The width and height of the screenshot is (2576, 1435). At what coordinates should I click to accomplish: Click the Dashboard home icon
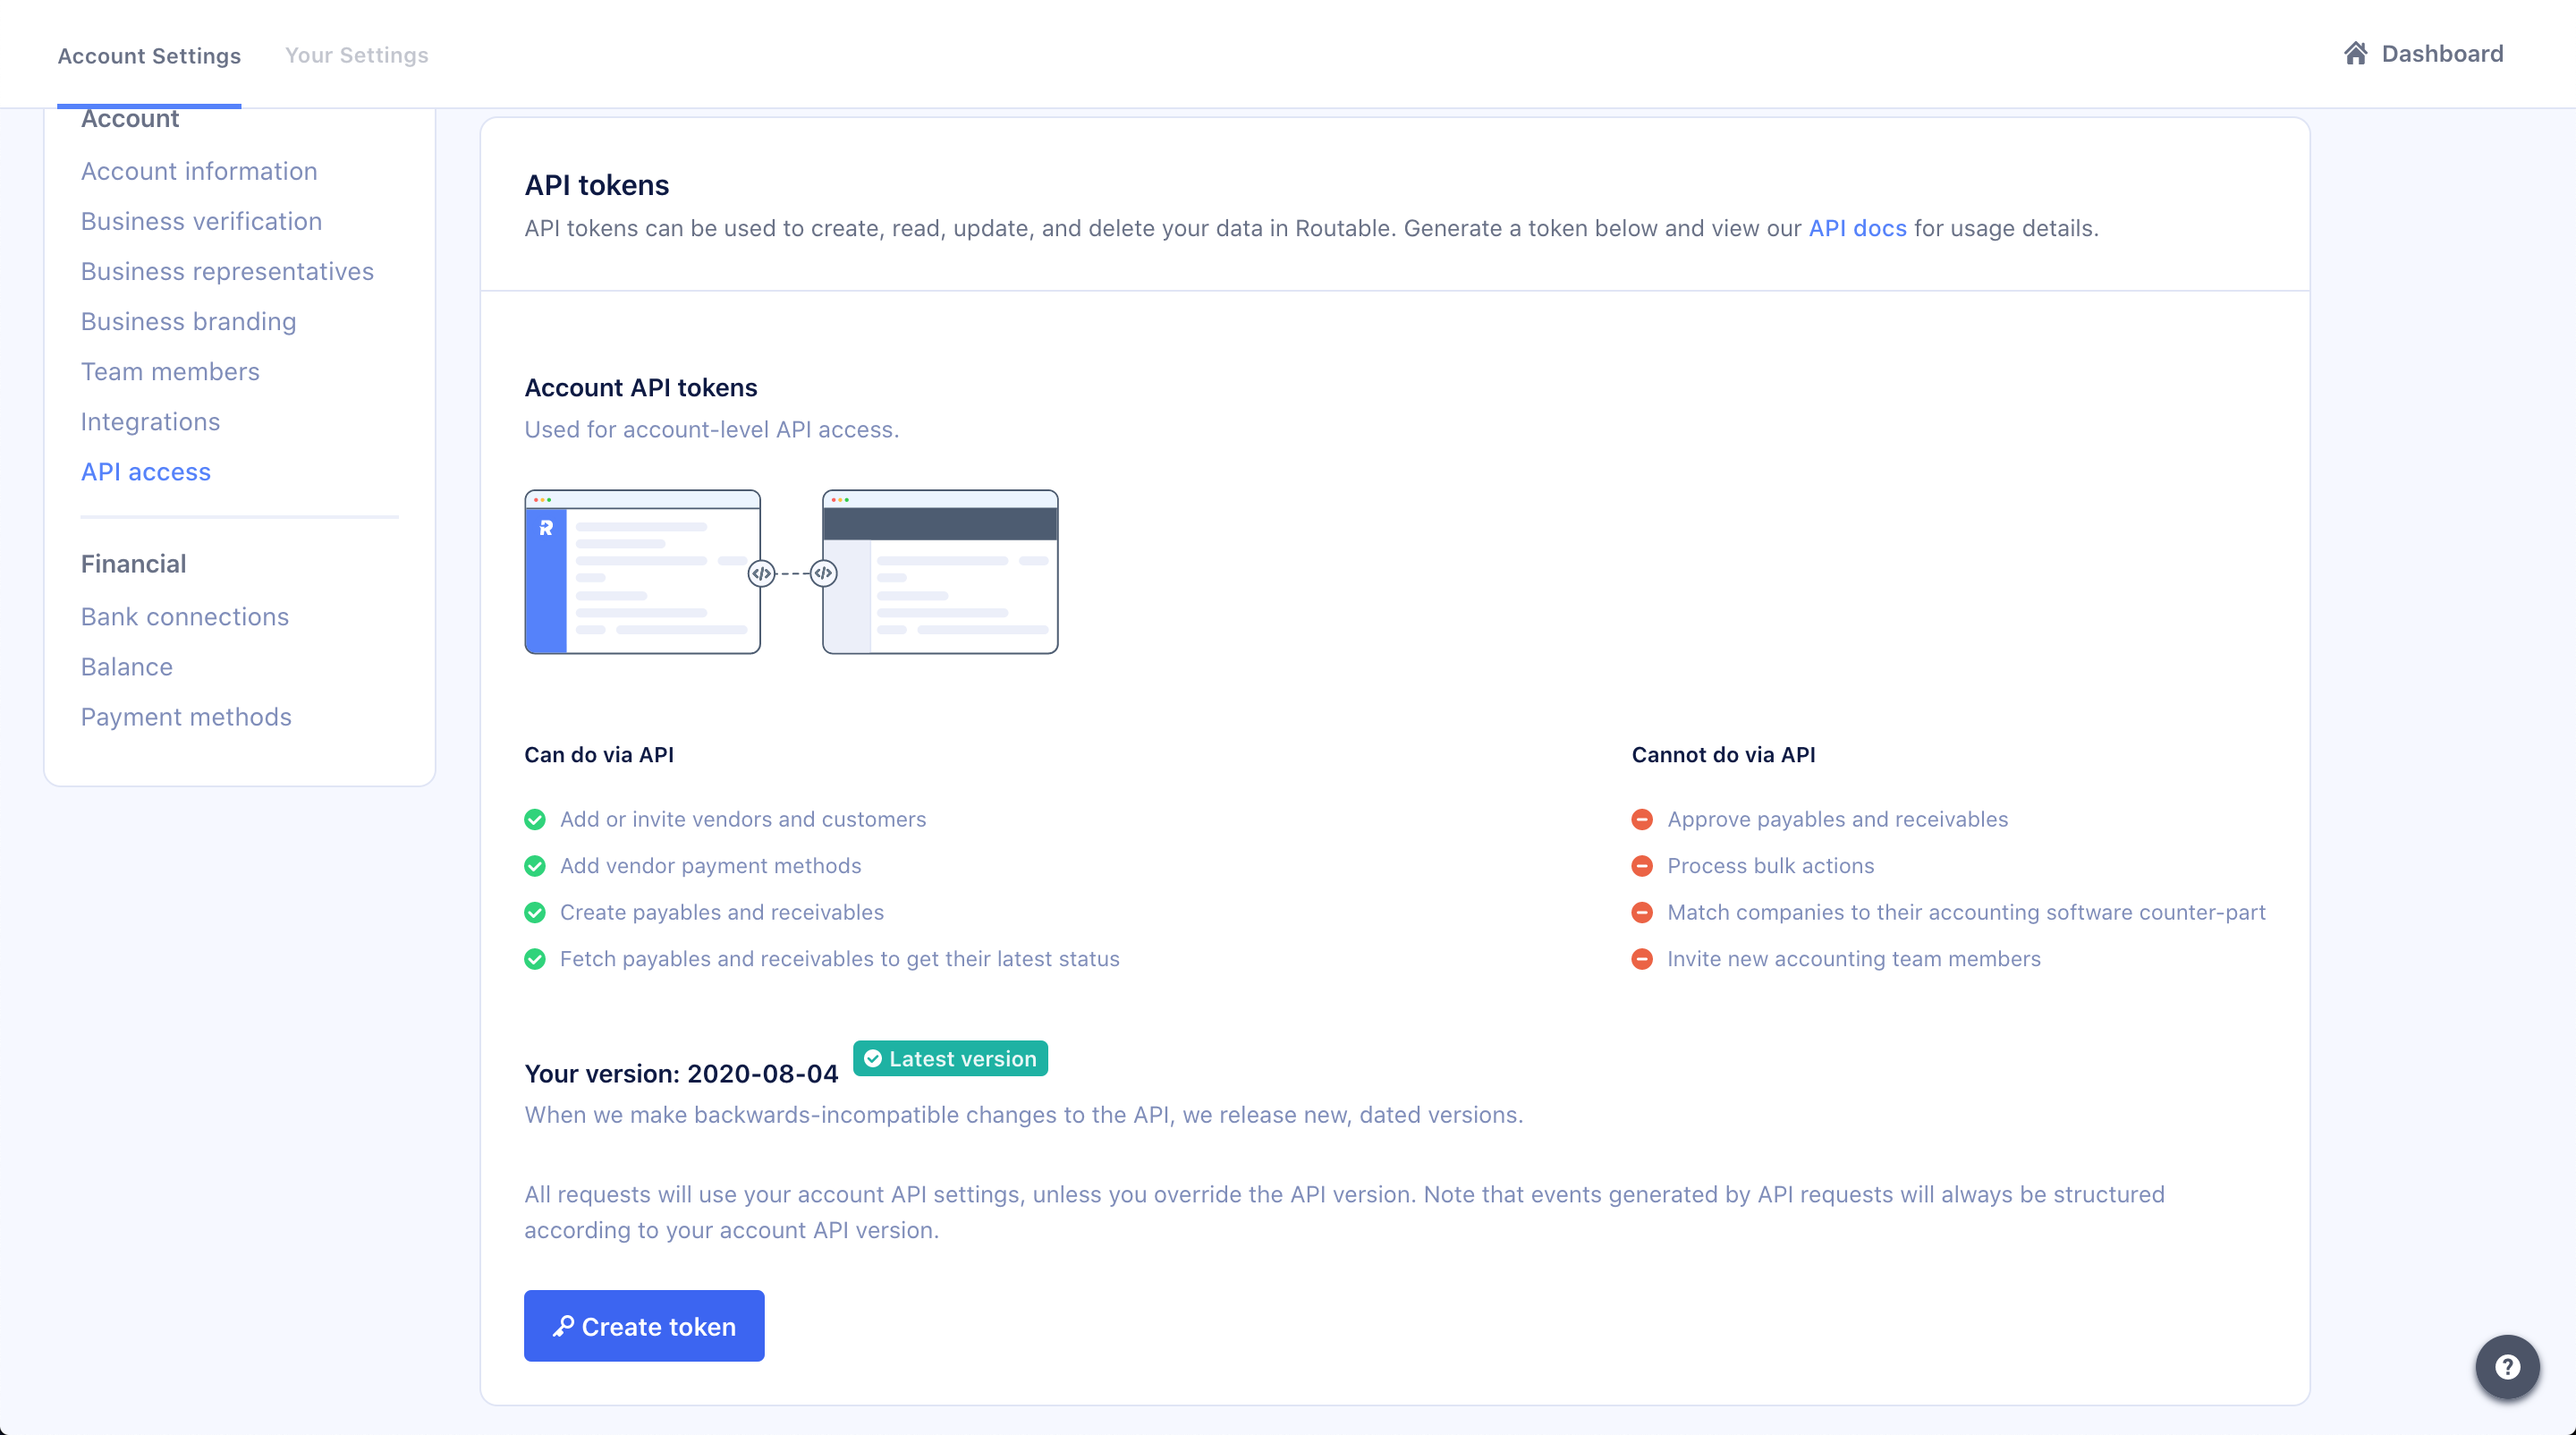click(2355, 53)
